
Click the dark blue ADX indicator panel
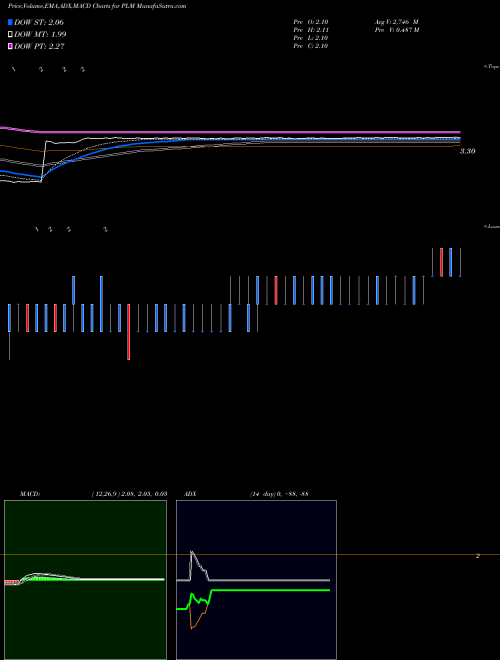256,580
